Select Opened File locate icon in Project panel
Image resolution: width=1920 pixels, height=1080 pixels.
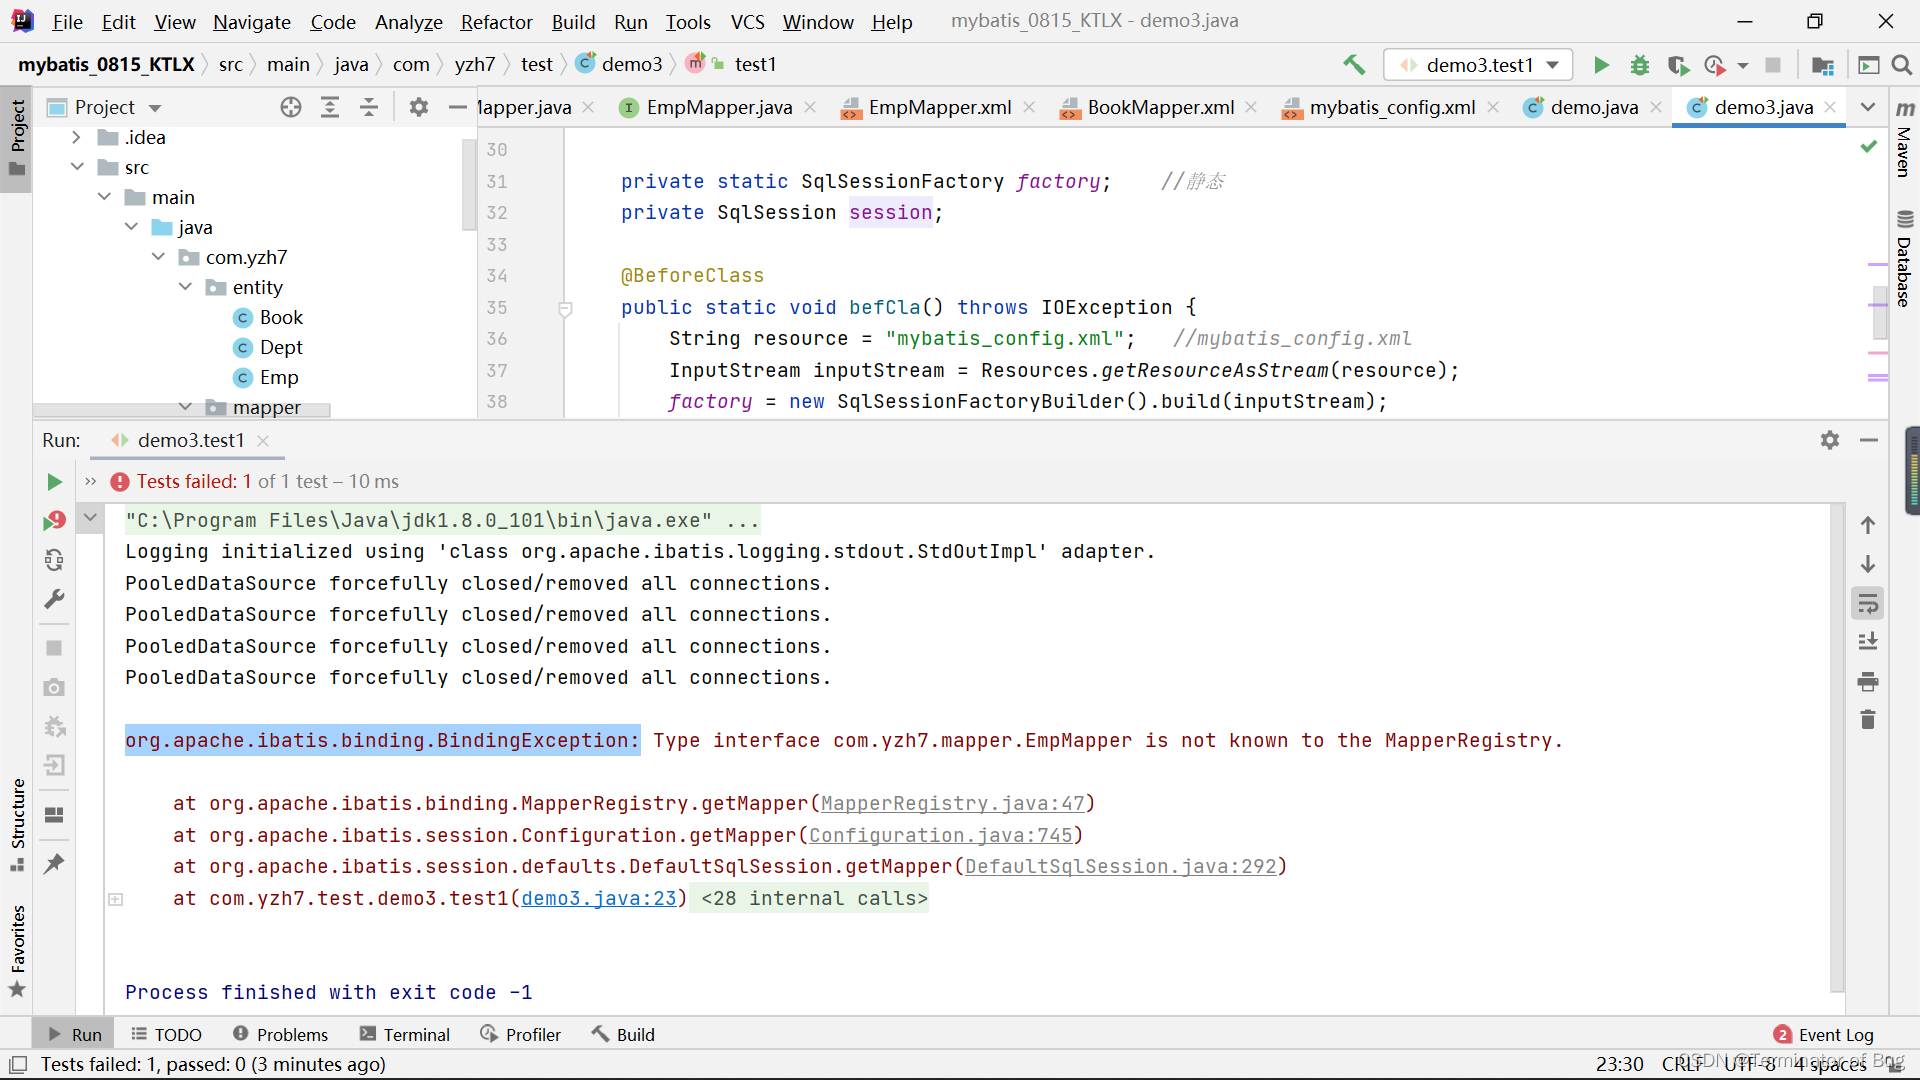click(291, 107)
